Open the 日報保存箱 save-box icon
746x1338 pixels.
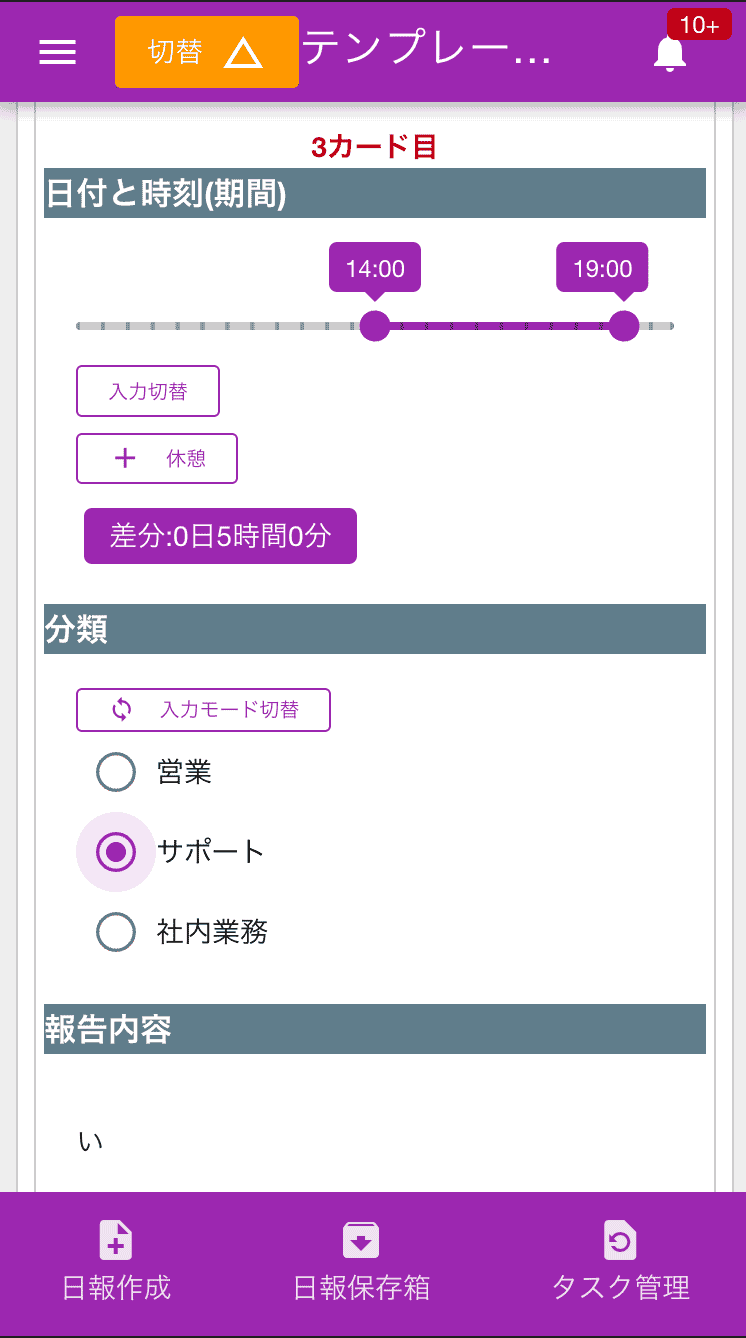(361, 1240)
